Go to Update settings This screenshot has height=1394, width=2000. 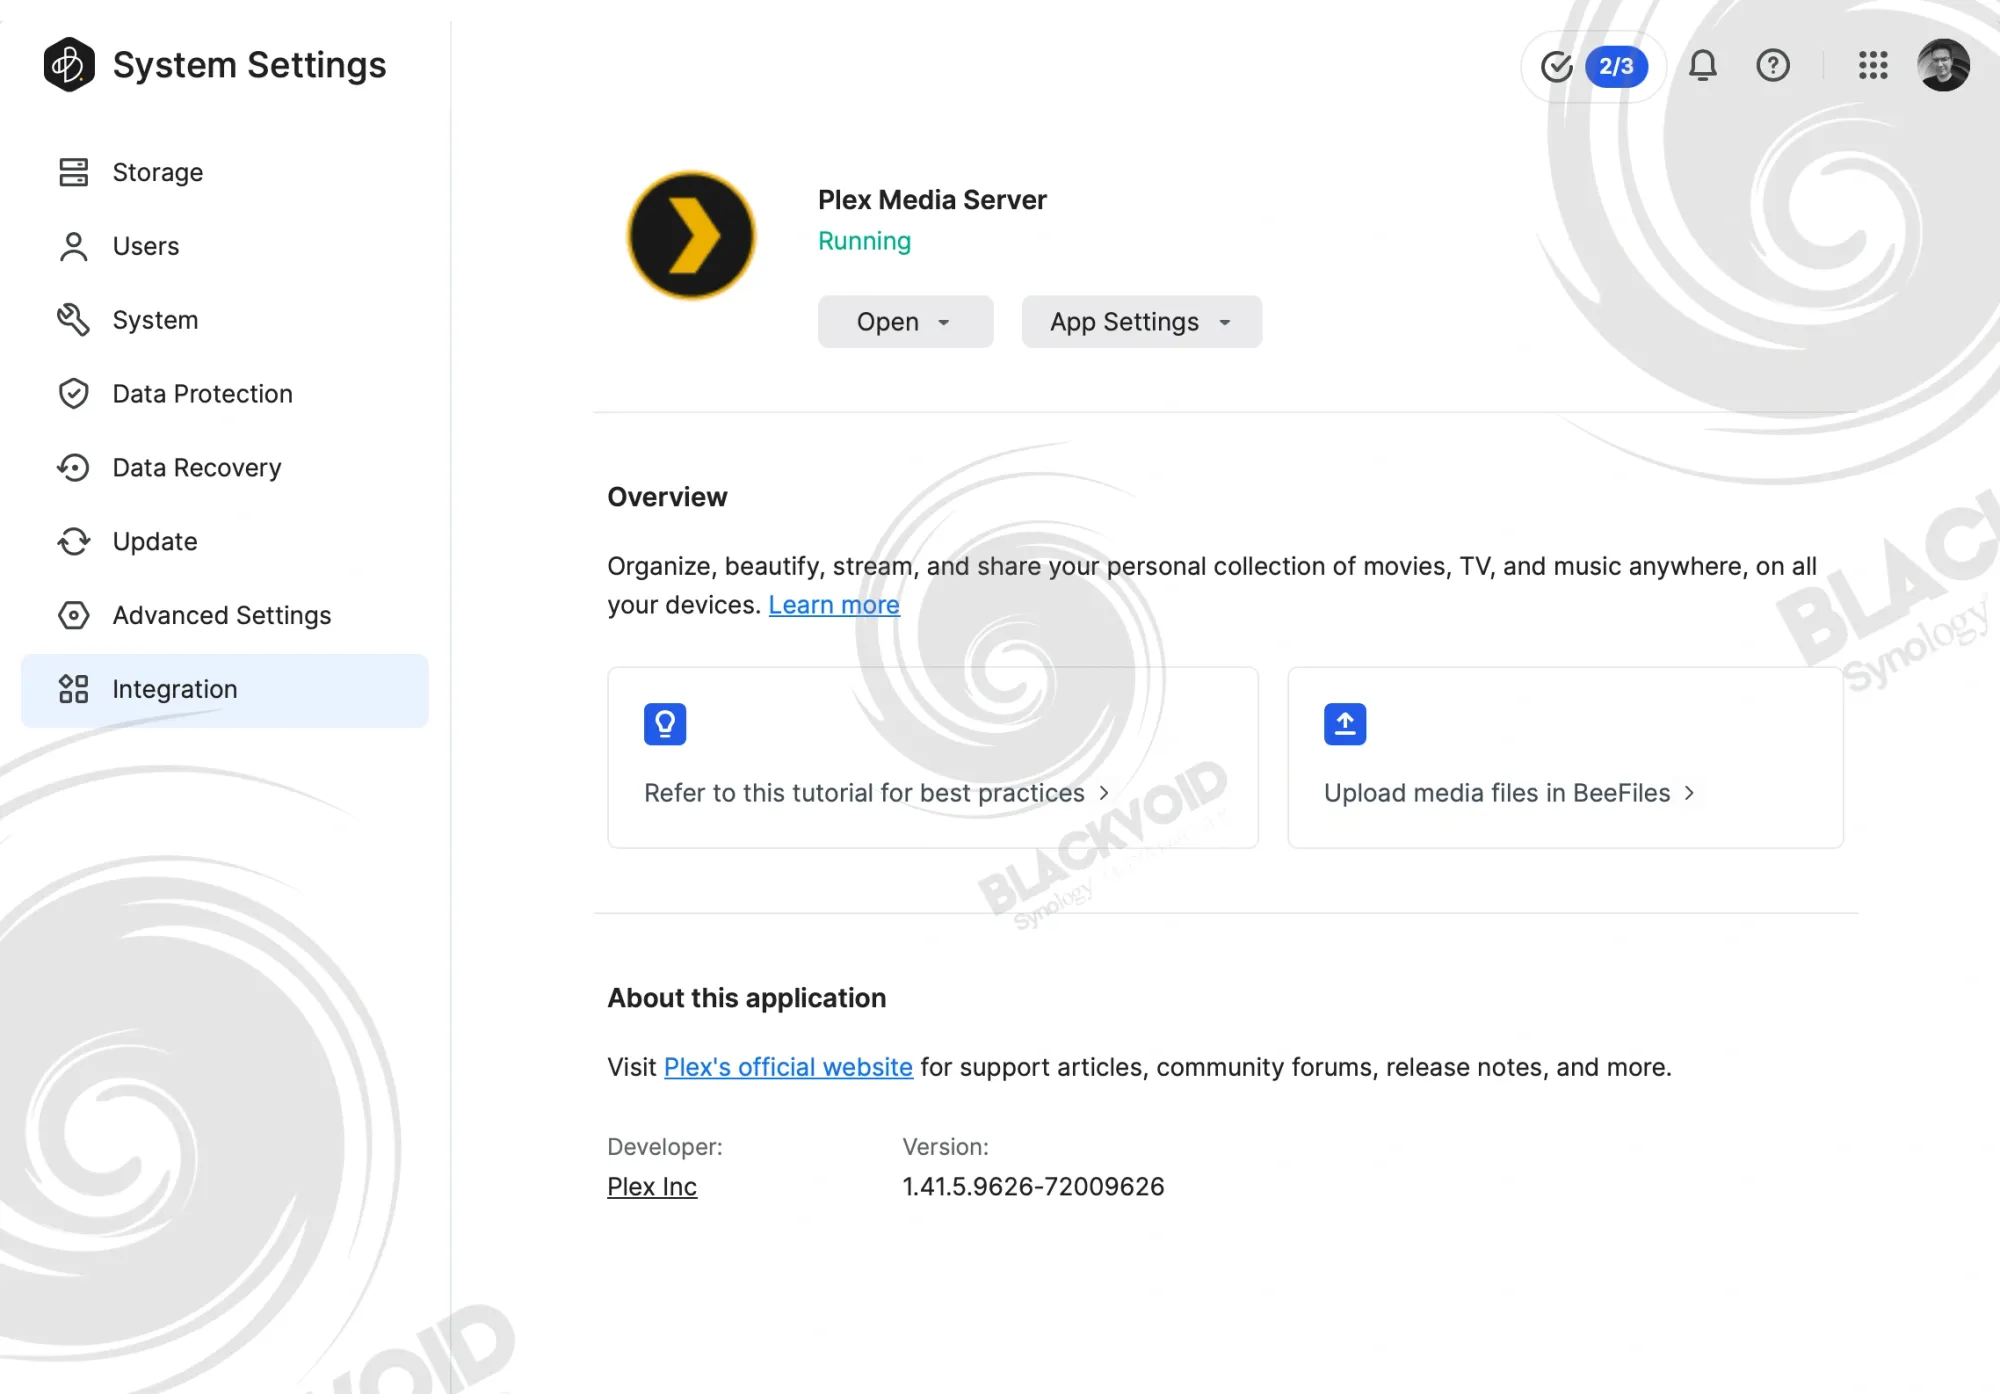click(x=225, y=541)
